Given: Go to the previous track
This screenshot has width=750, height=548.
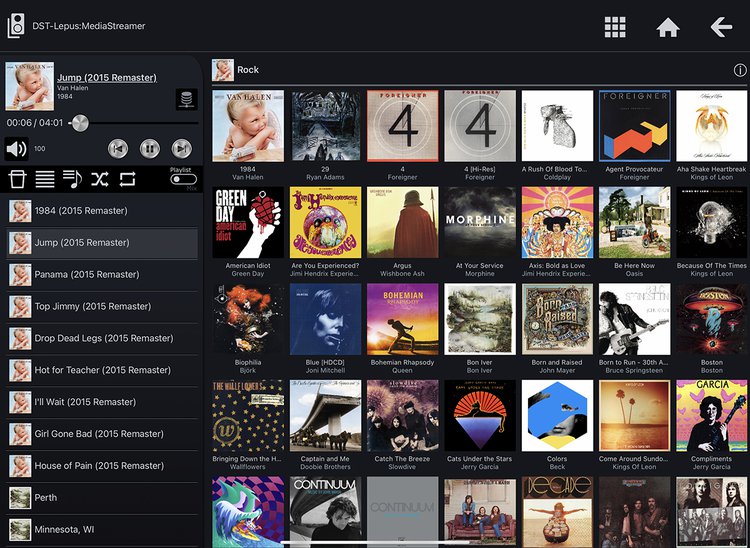Looking at the screenshot, I should (118, 149).
